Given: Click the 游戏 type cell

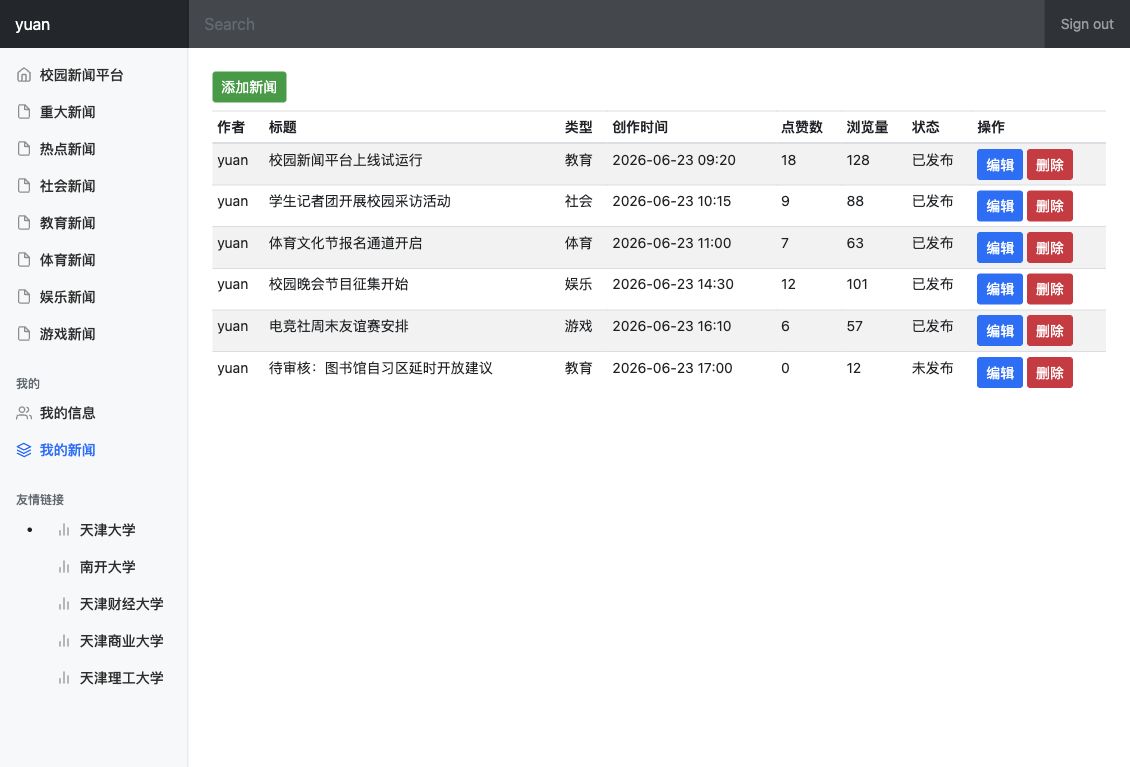Looking at the screenshot, I should 578,327.
